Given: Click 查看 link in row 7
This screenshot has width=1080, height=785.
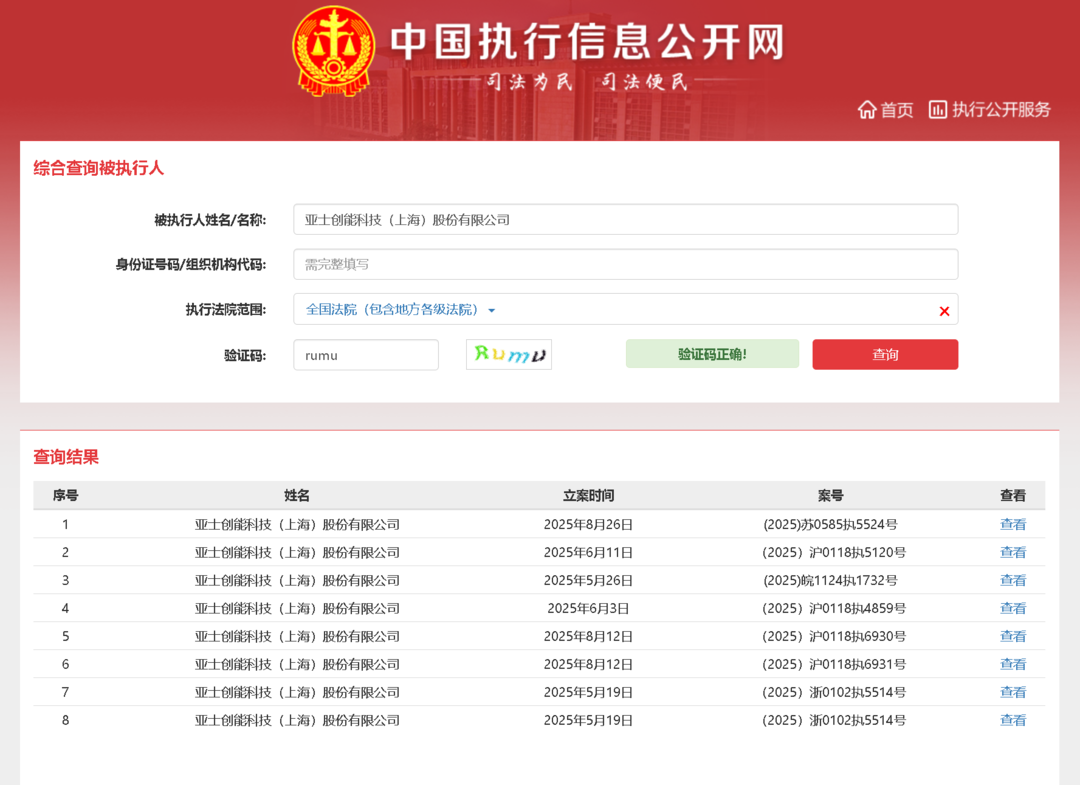Looking at the screenshot, I should pos(1012,692).
